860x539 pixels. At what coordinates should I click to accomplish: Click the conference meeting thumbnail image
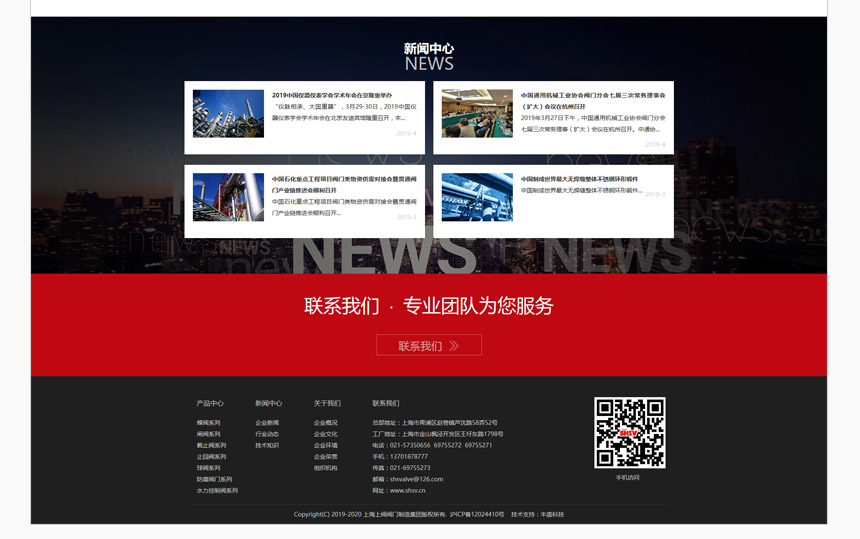point(477,113)
